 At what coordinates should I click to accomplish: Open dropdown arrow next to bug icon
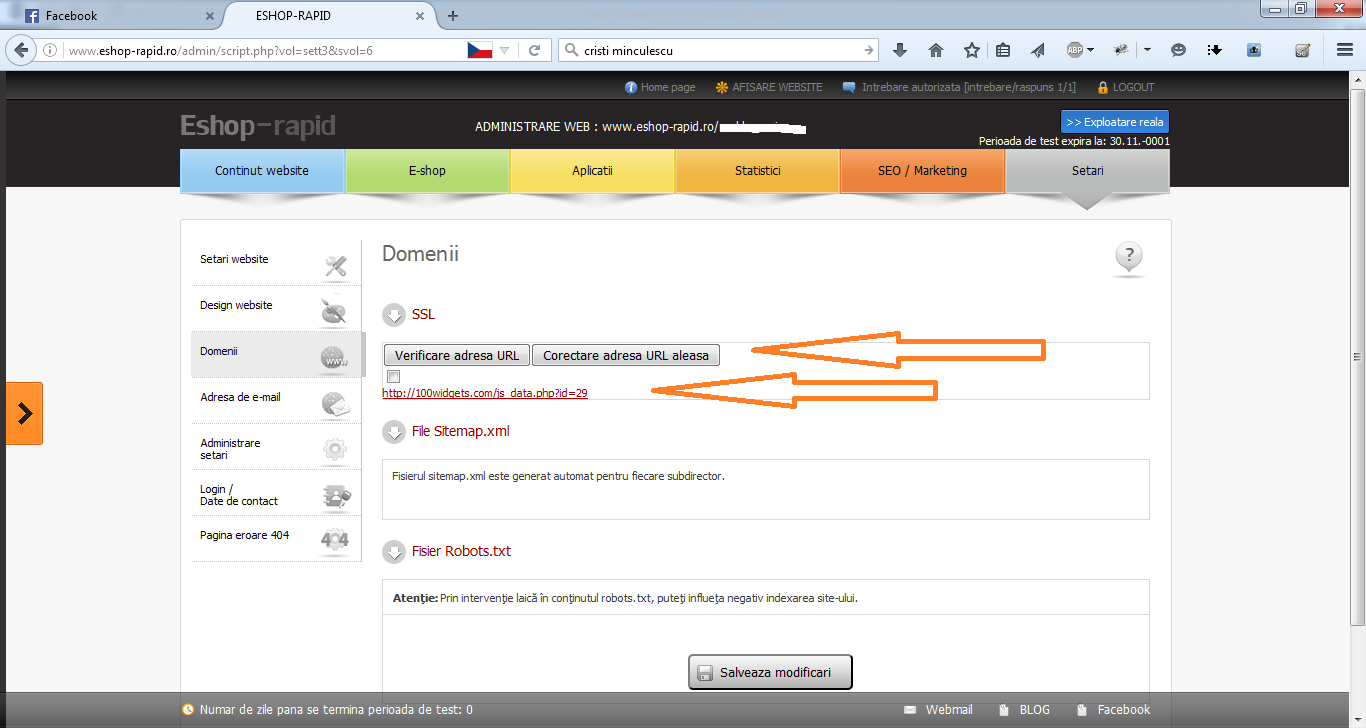1148,50
